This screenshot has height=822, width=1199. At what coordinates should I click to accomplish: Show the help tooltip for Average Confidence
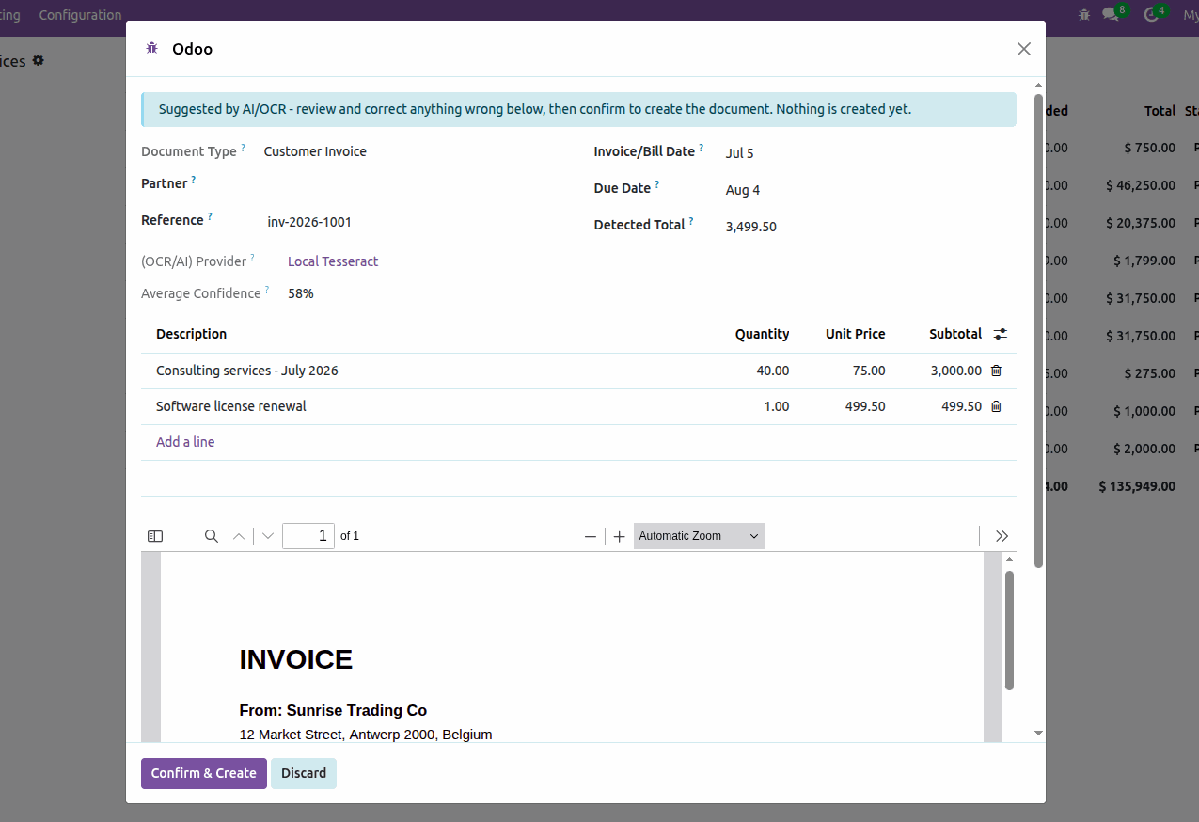tap(267, 290)
